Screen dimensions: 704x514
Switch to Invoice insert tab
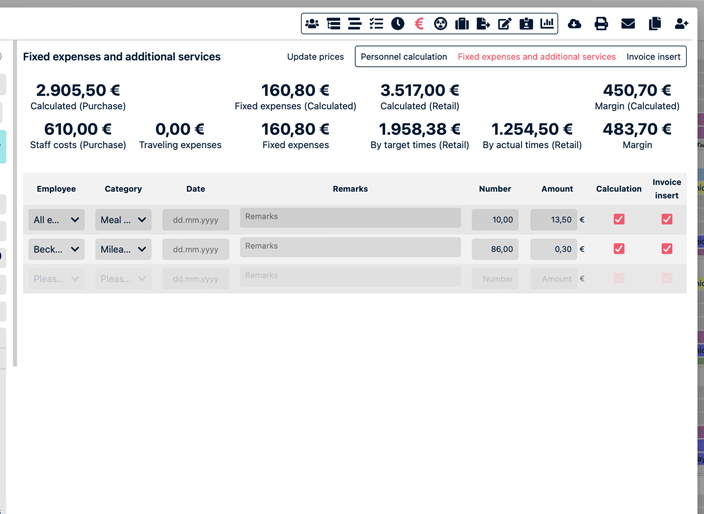[x=654, y=57]
